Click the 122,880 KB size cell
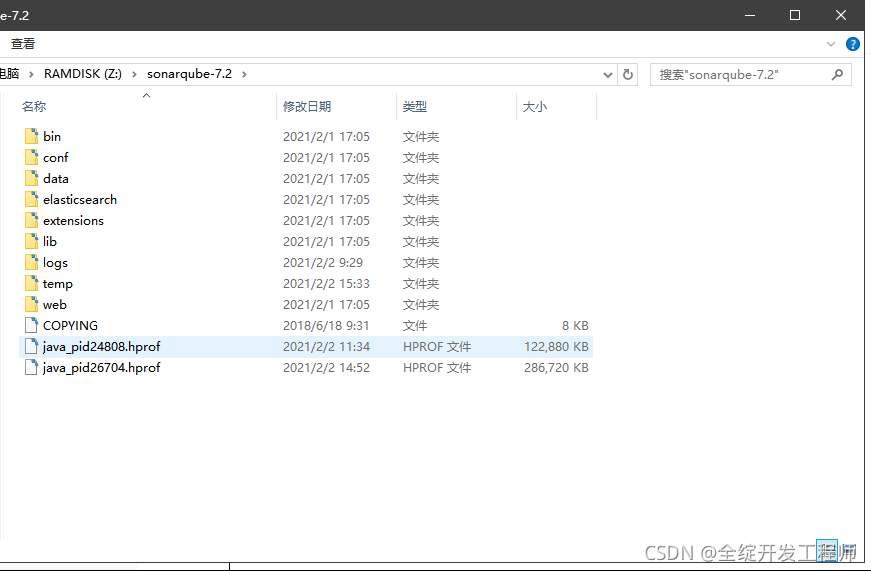Image resolution: width=871 pixels, height=571 pixels. [556, 347]
